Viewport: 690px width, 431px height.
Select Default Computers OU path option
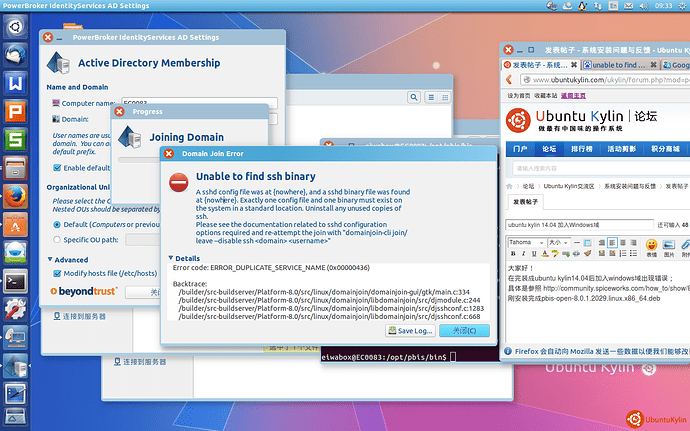click(x=56, y=225)
